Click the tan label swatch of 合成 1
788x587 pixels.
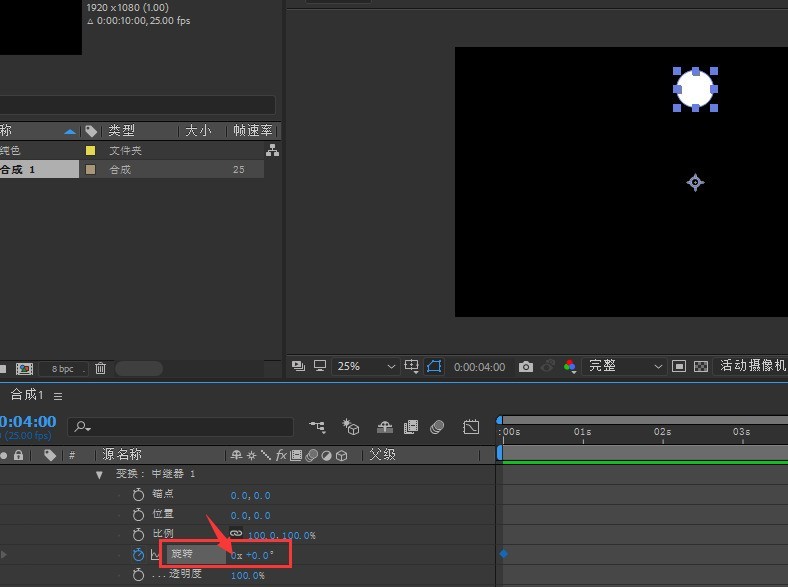coord(90,169)
